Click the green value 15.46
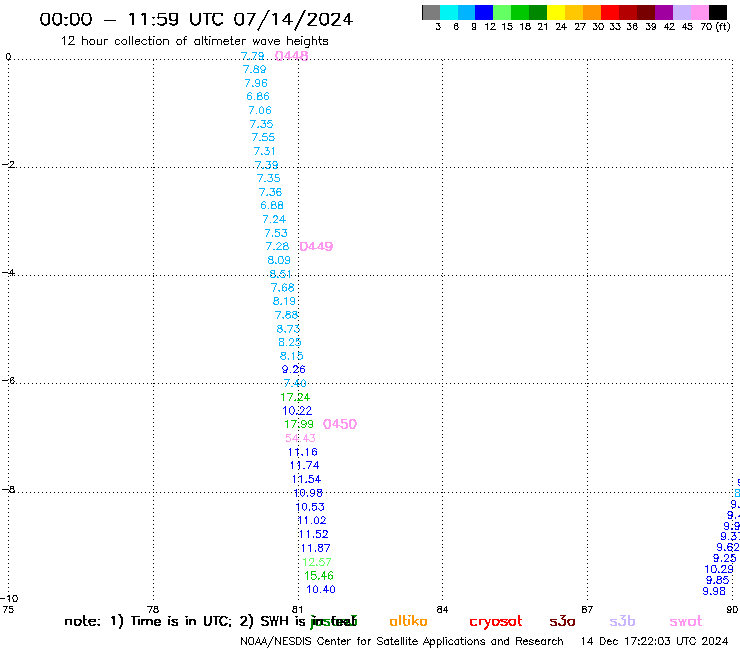 coord(319,576)
